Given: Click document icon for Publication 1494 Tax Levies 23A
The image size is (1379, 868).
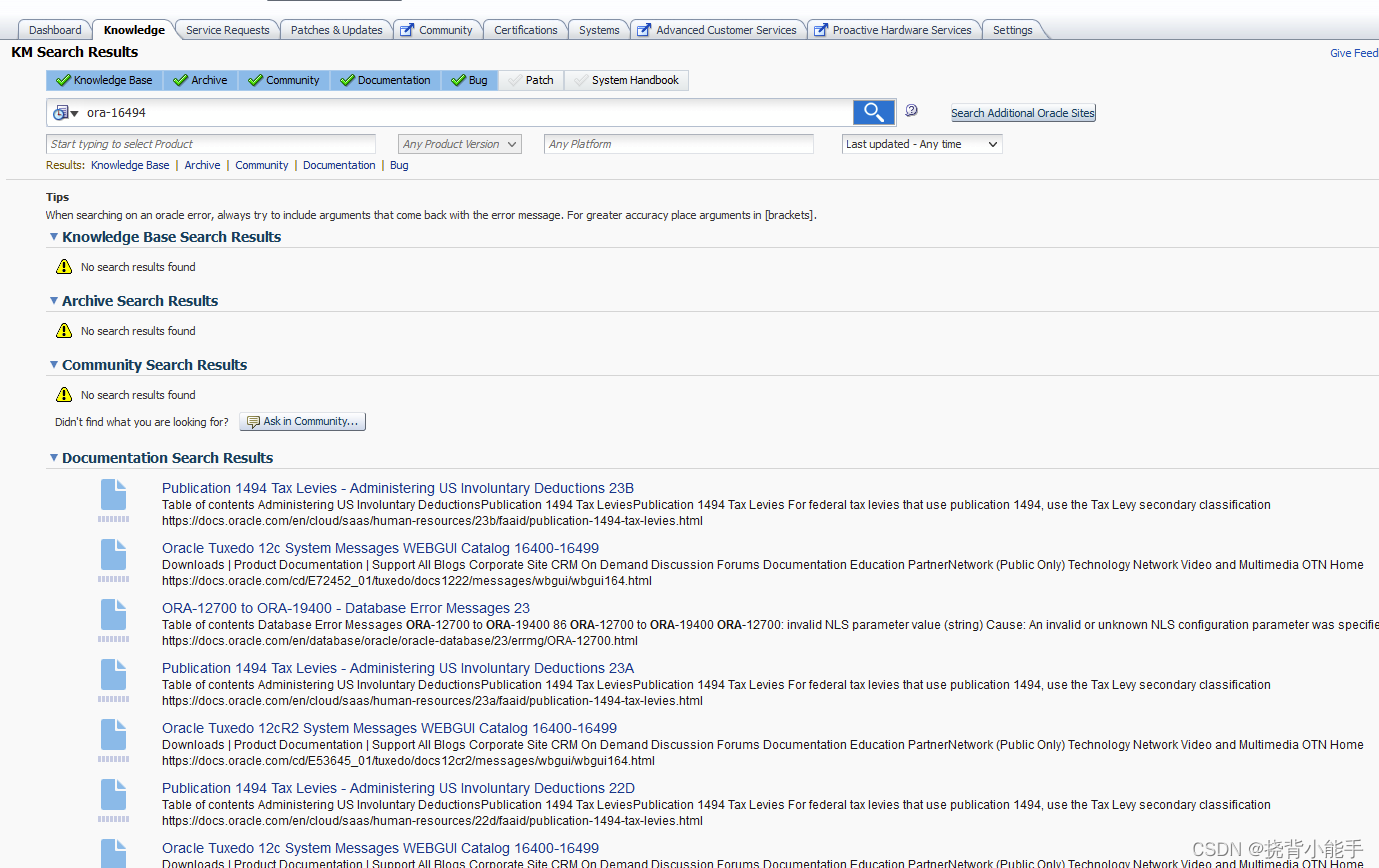Looking at the screenshot, I should [113, 674].
